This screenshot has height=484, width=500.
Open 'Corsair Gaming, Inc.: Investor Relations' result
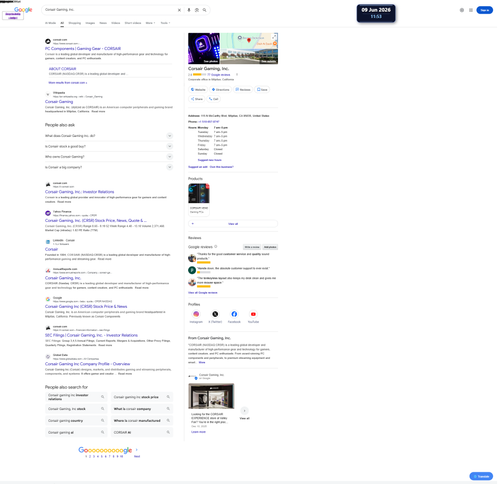tap(80, 192)
